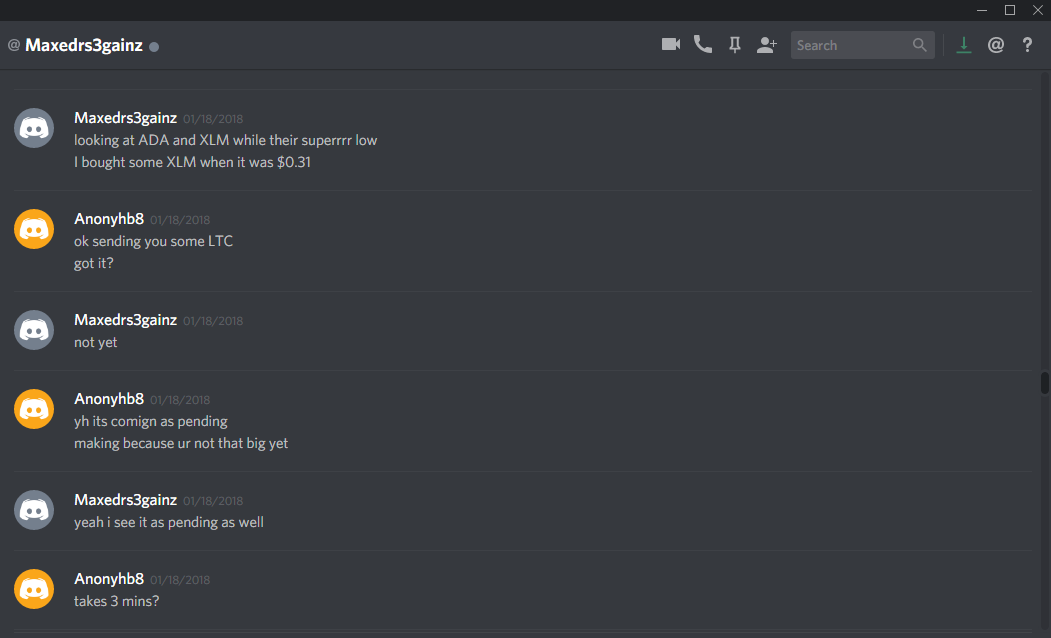
Task: Click Maxedrs3gainz gray avatar on first message
Action: coord(34,128)
